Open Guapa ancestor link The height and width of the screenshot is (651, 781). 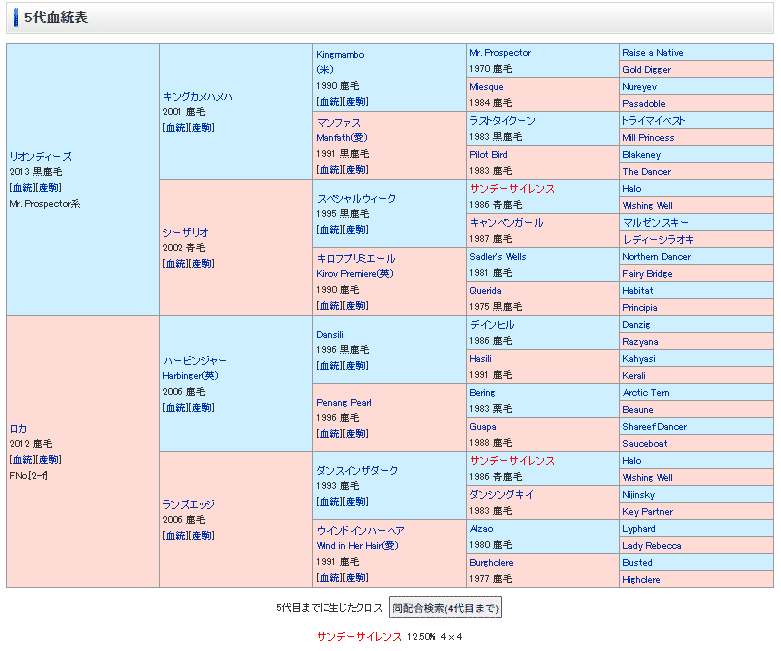tap(483, 426)
